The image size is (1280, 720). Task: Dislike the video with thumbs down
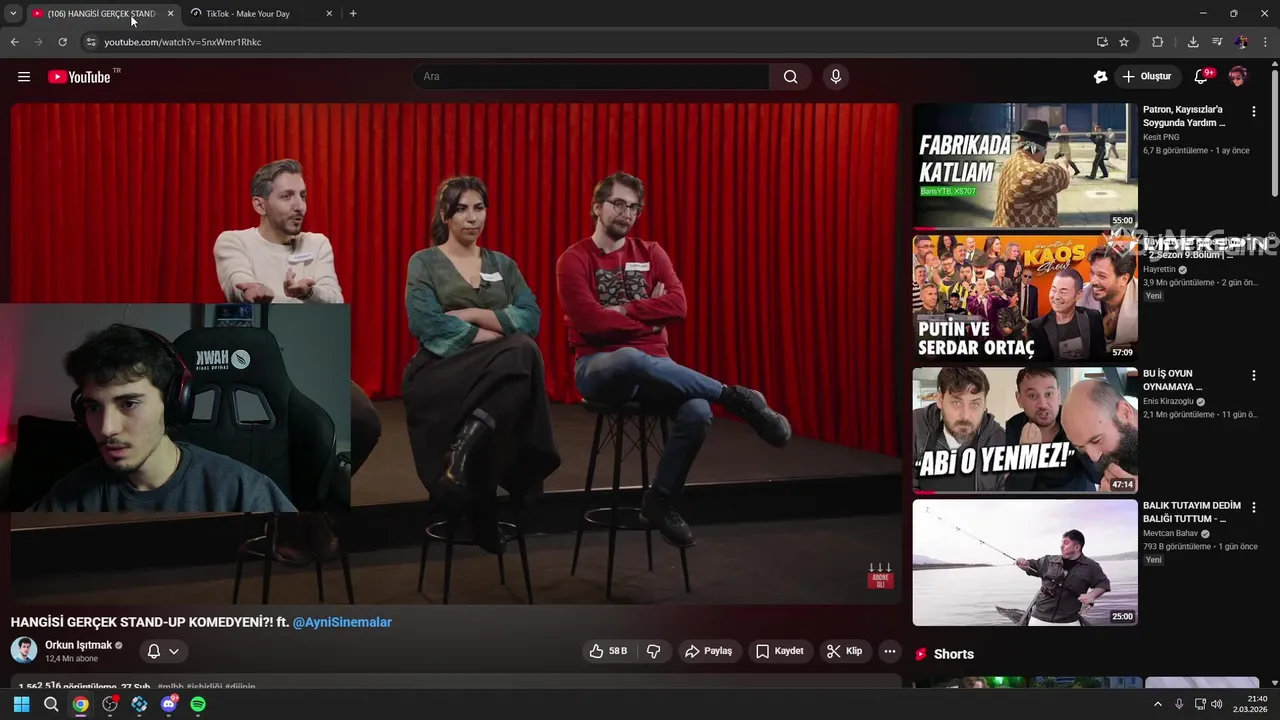[653, 651]
